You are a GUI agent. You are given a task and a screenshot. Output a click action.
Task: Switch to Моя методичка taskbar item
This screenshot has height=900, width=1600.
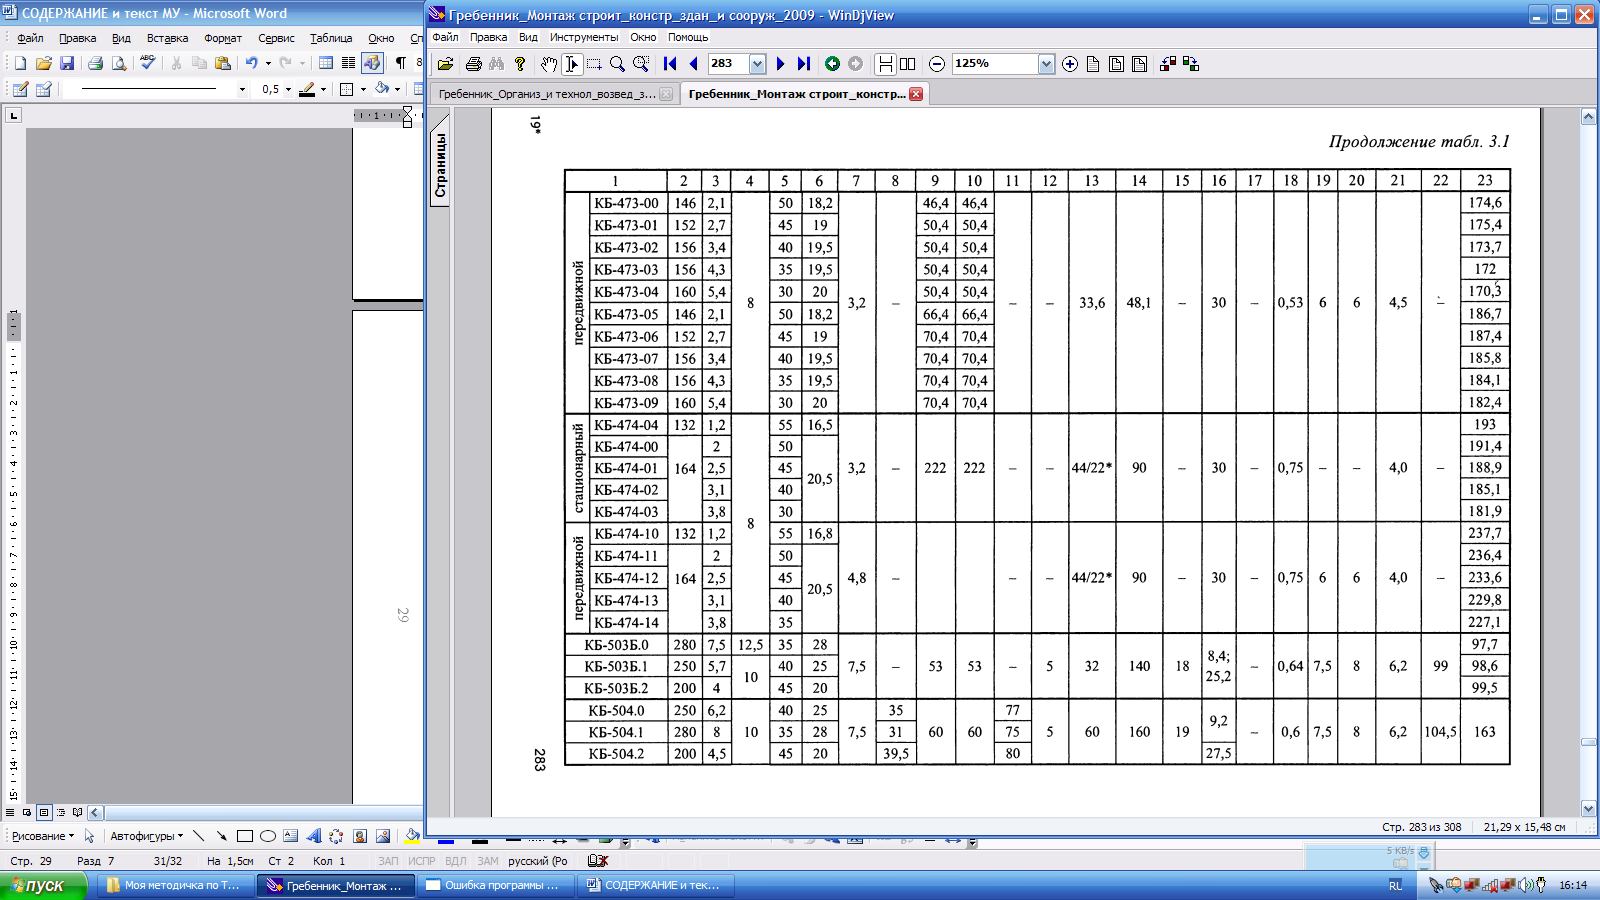[176, 885]
